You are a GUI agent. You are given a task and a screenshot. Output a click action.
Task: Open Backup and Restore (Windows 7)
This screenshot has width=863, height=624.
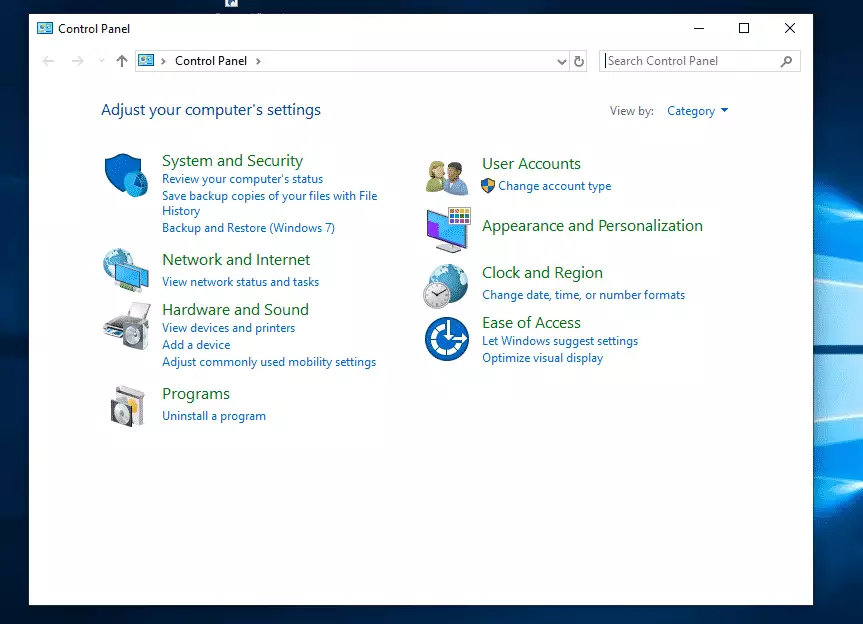click(x=248, y=228)
